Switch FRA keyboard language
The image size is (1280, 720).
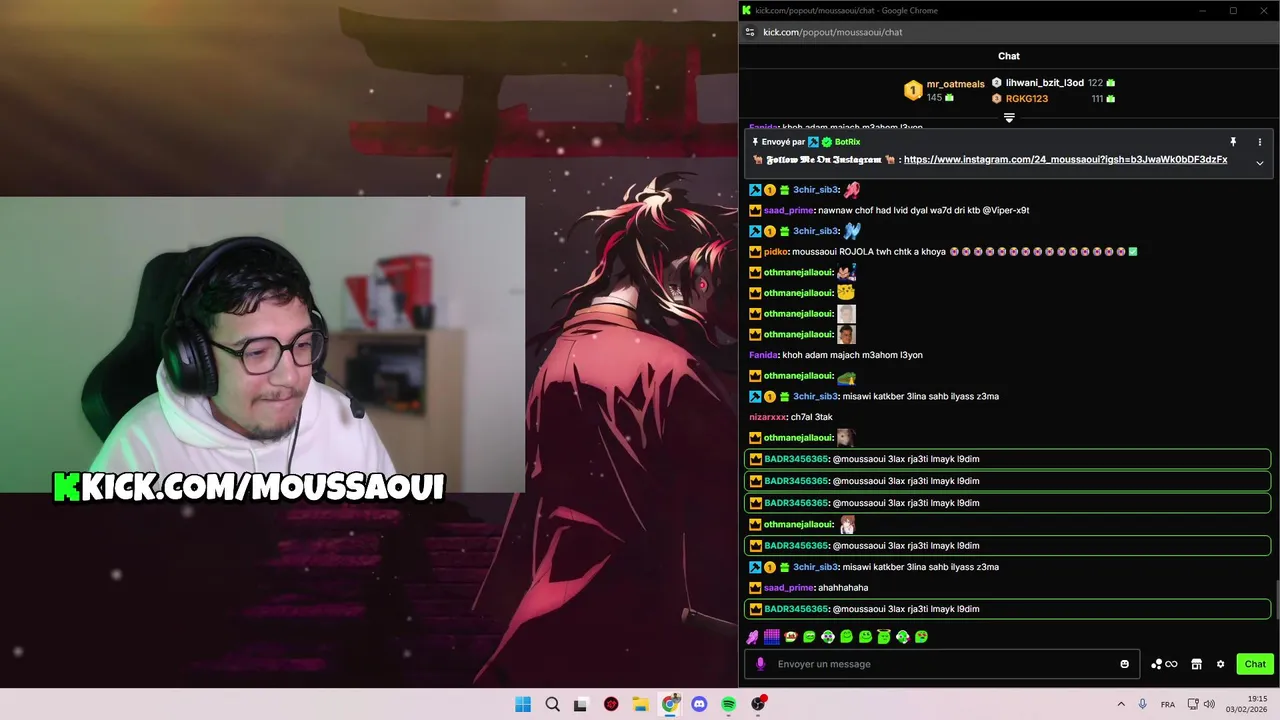pos(1168,704)
